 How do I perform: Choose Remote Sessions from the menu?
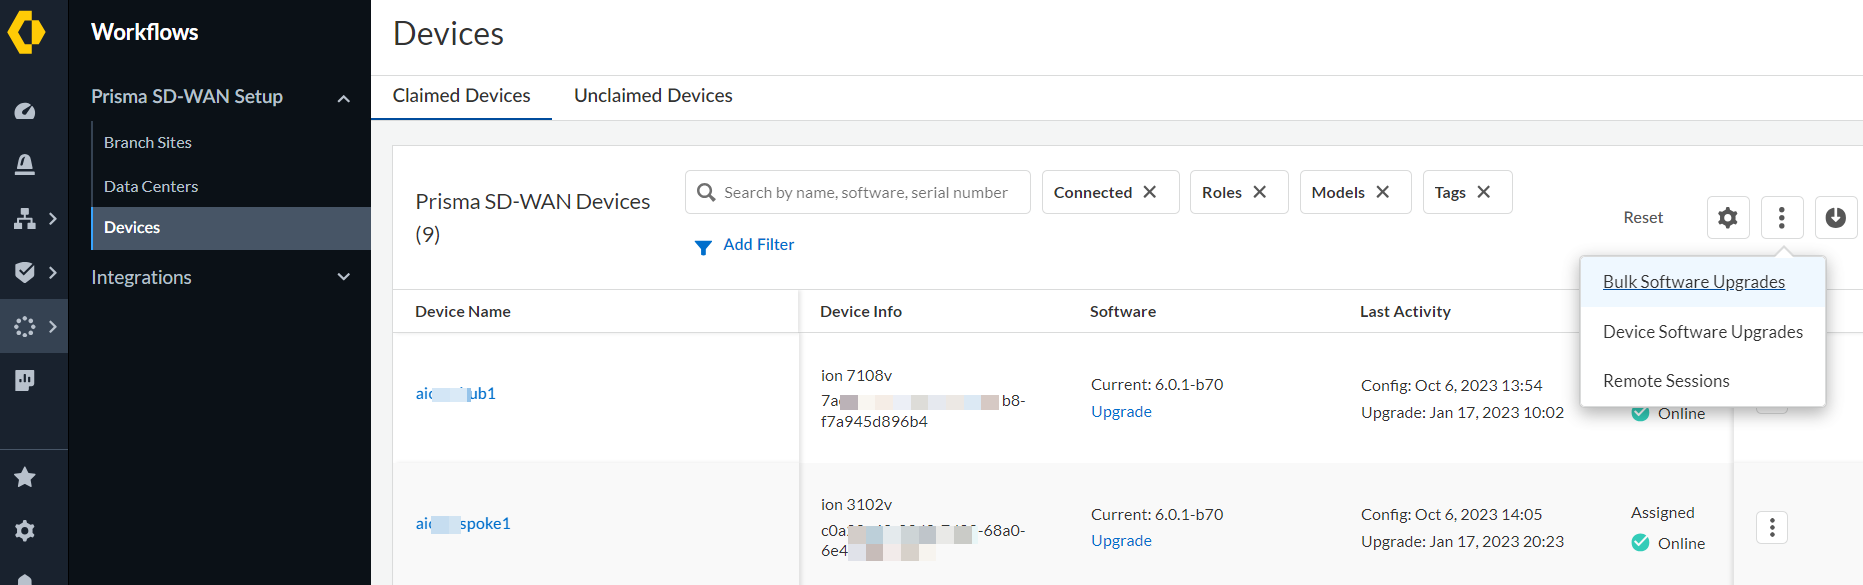(x=1665, y=381)
